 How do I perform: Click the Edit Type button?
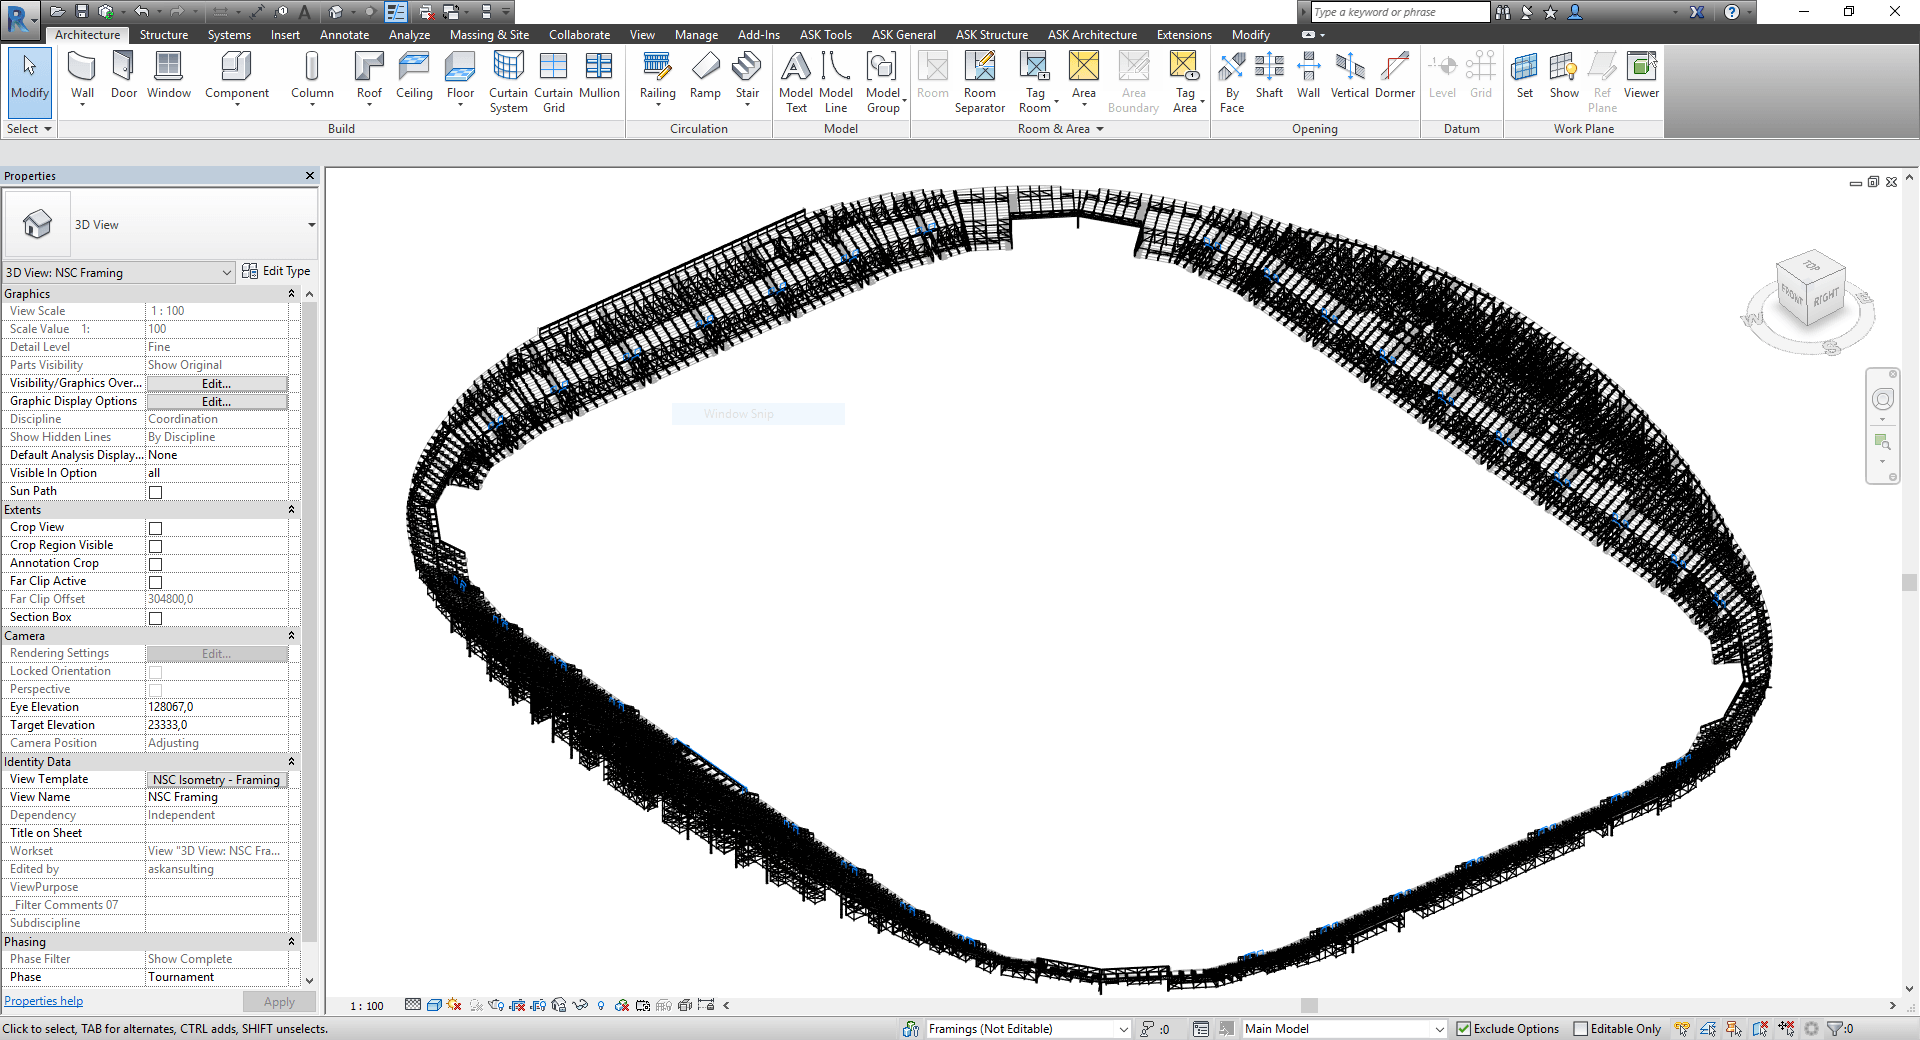click(277, 271)
